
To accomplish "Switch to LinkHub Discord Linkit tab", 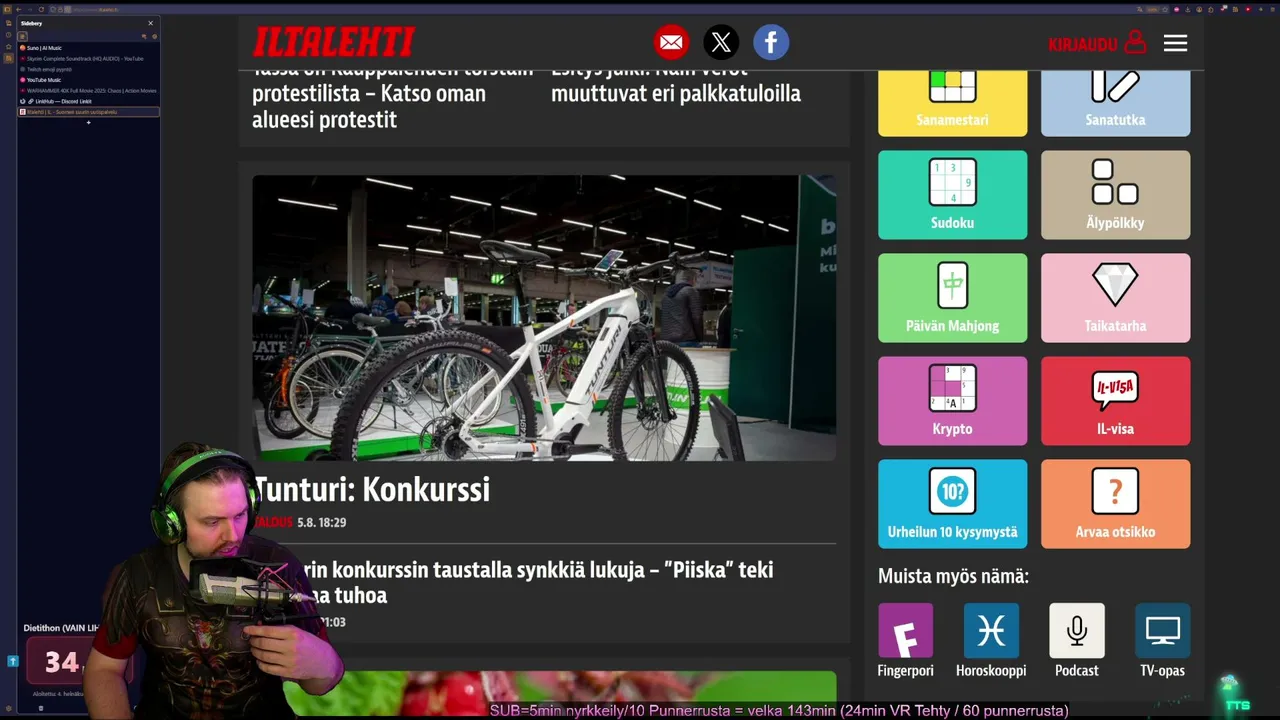I will [88, 101].
